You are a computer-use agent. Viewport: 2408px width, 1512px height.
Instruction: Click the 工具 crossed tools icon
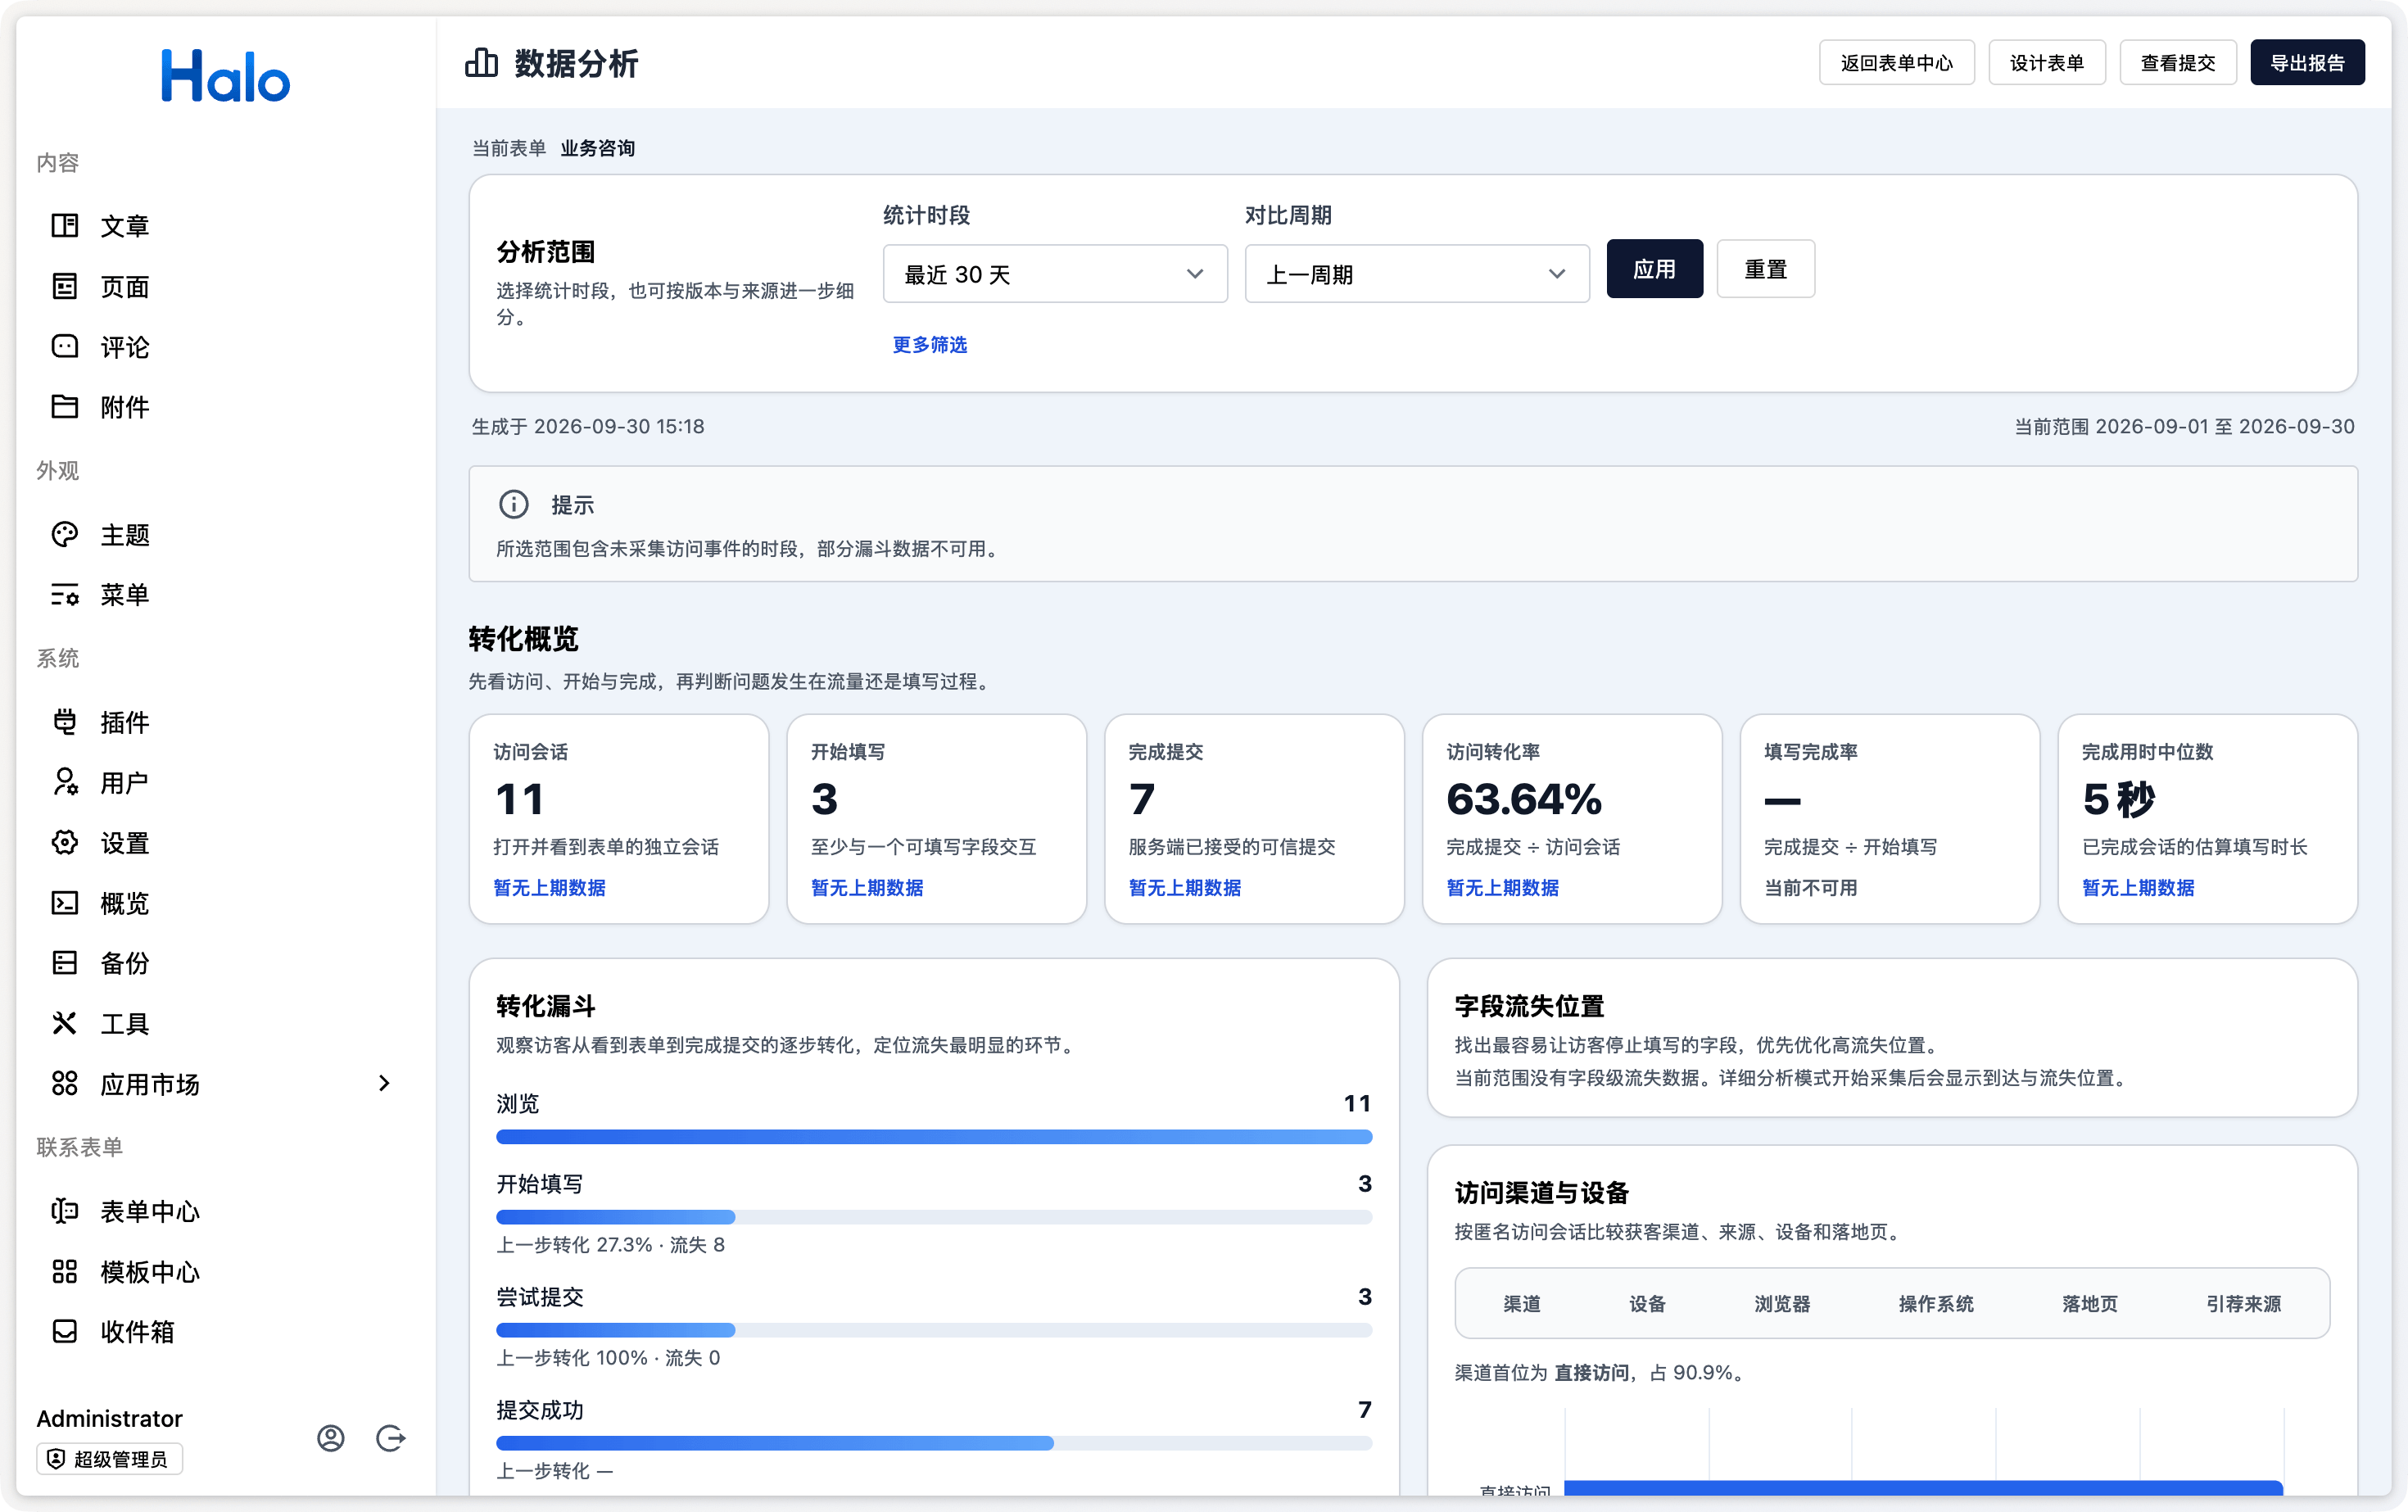point(65,1023)
